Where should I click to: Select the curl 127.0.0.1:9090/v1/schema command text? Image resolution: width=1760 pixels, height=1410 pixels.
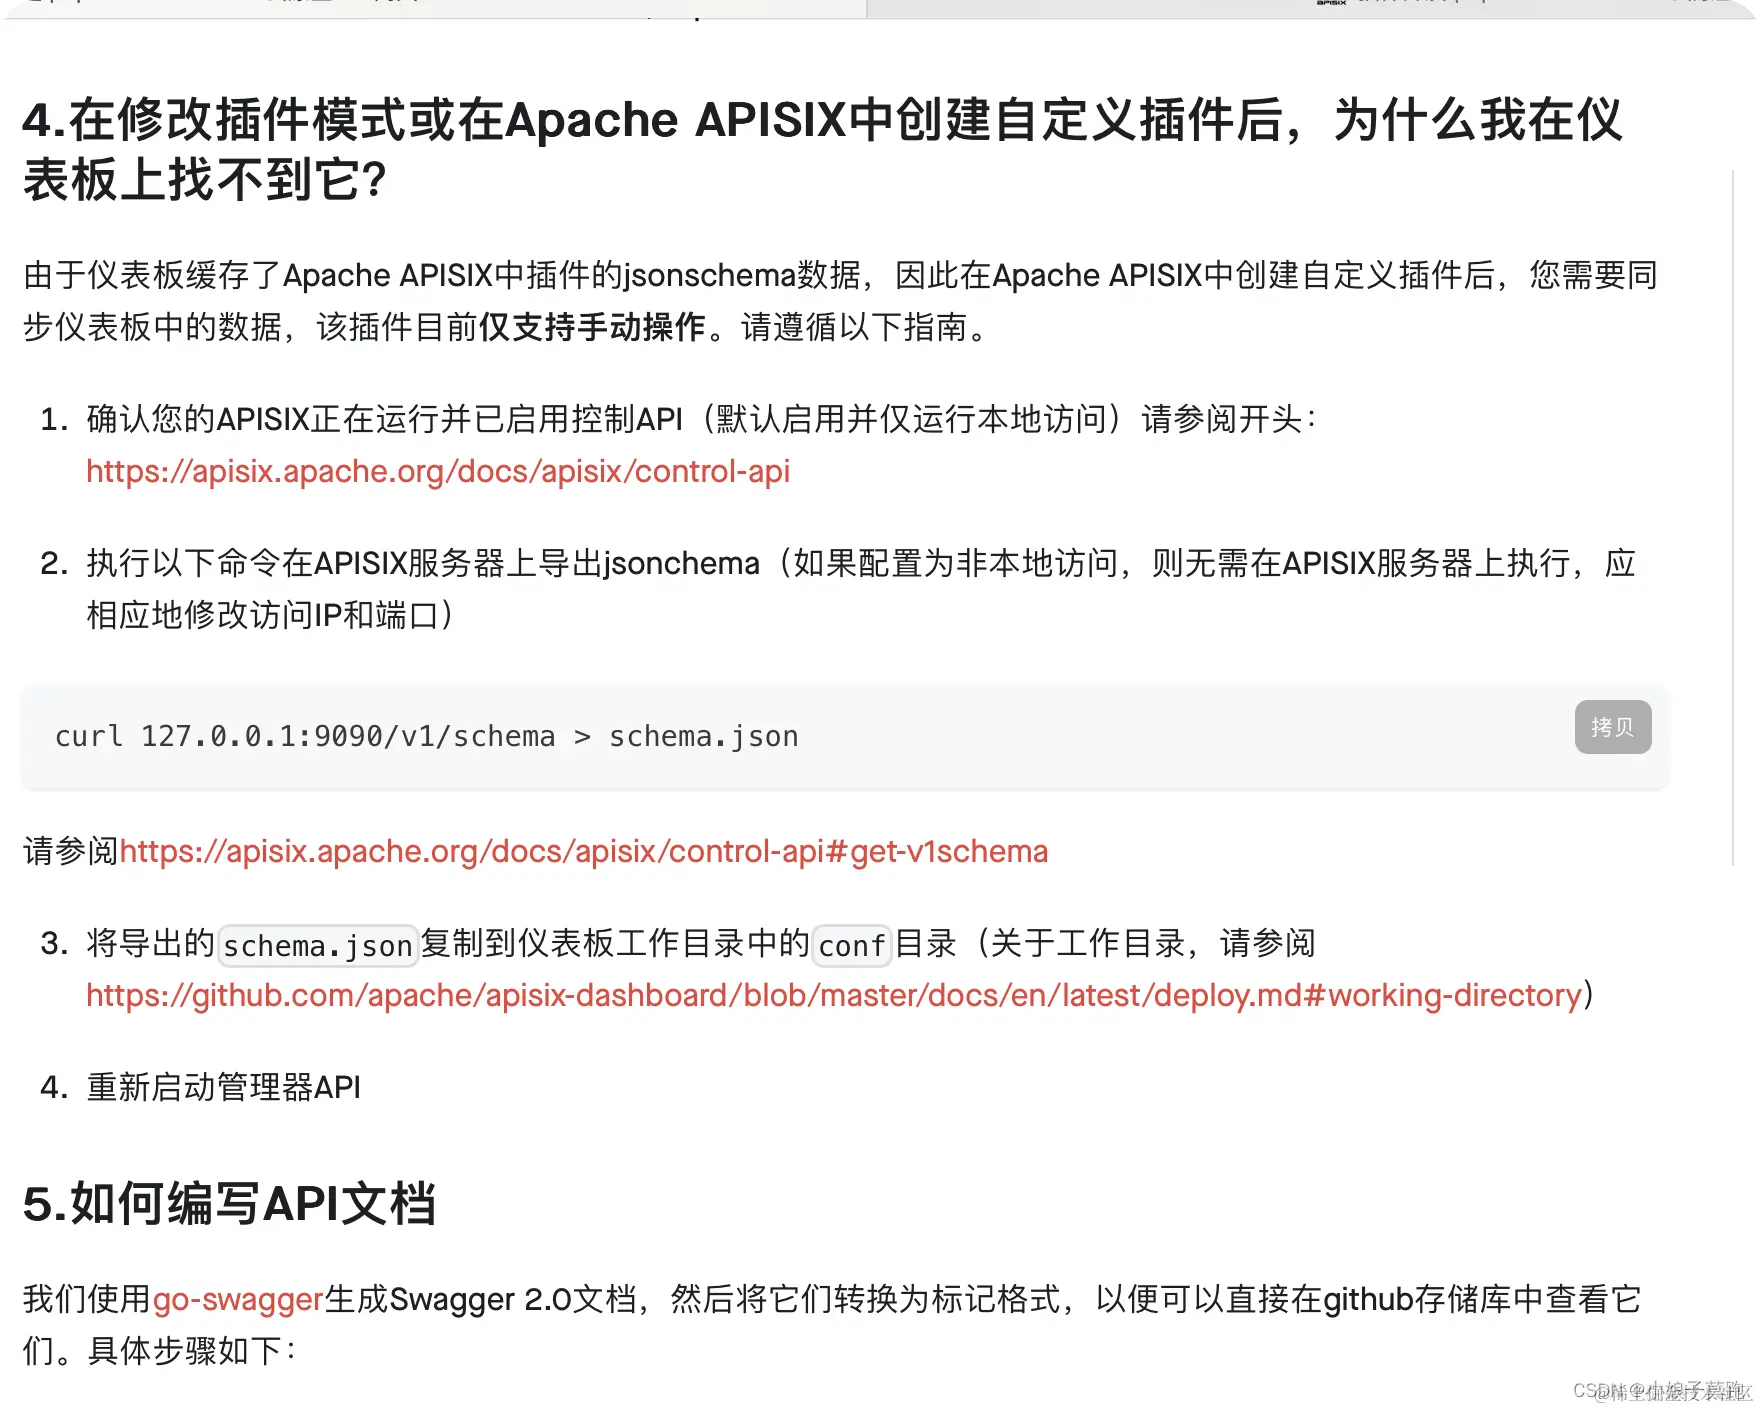click(x=427, y=736)
